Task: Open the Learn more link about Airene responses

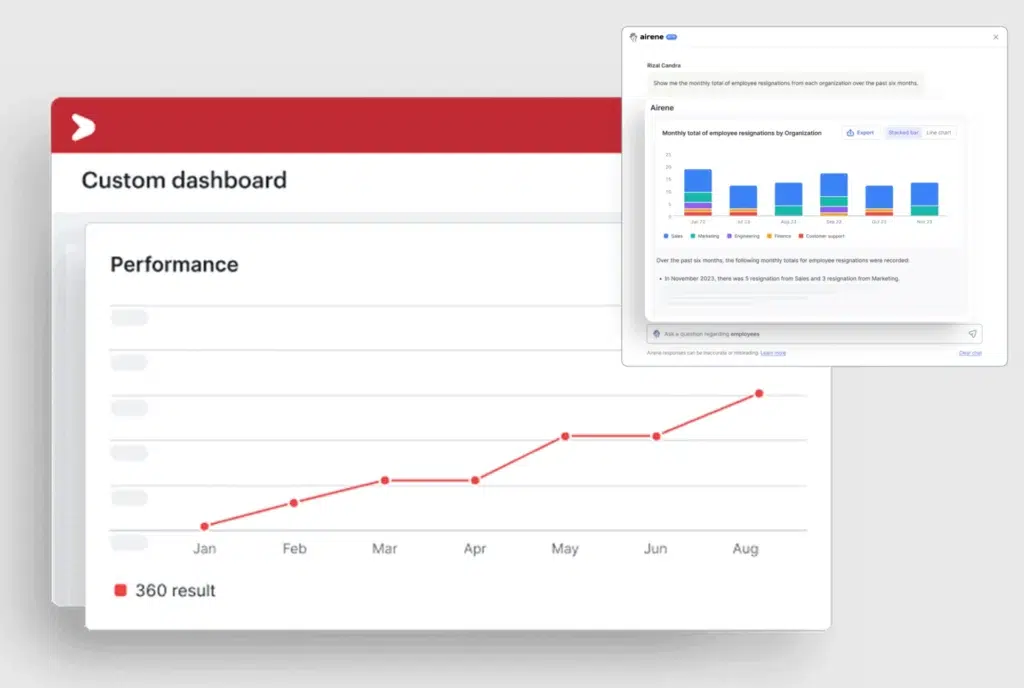Action: click(772, 353)
